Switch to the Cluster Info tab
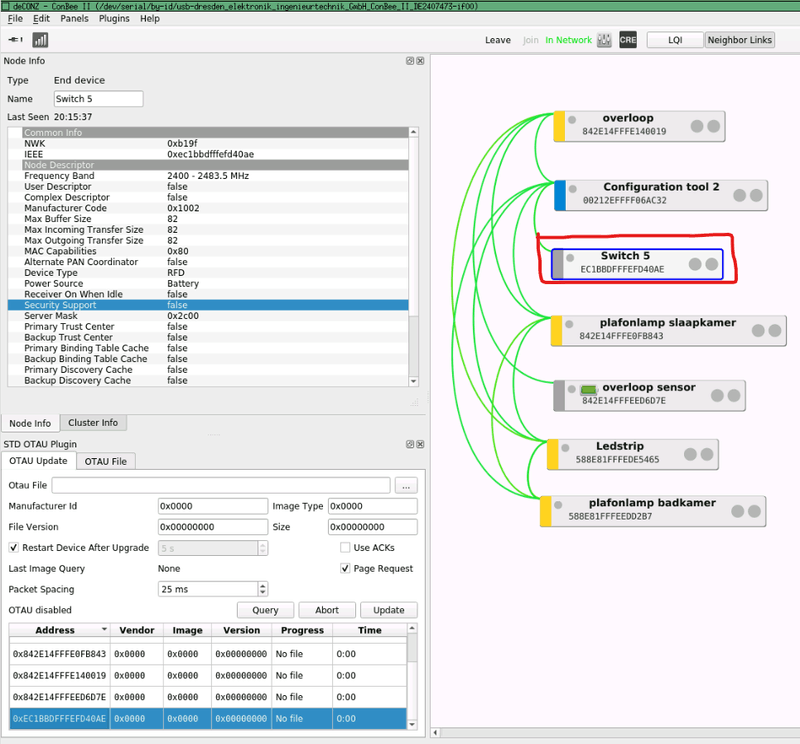 [94, 423]
